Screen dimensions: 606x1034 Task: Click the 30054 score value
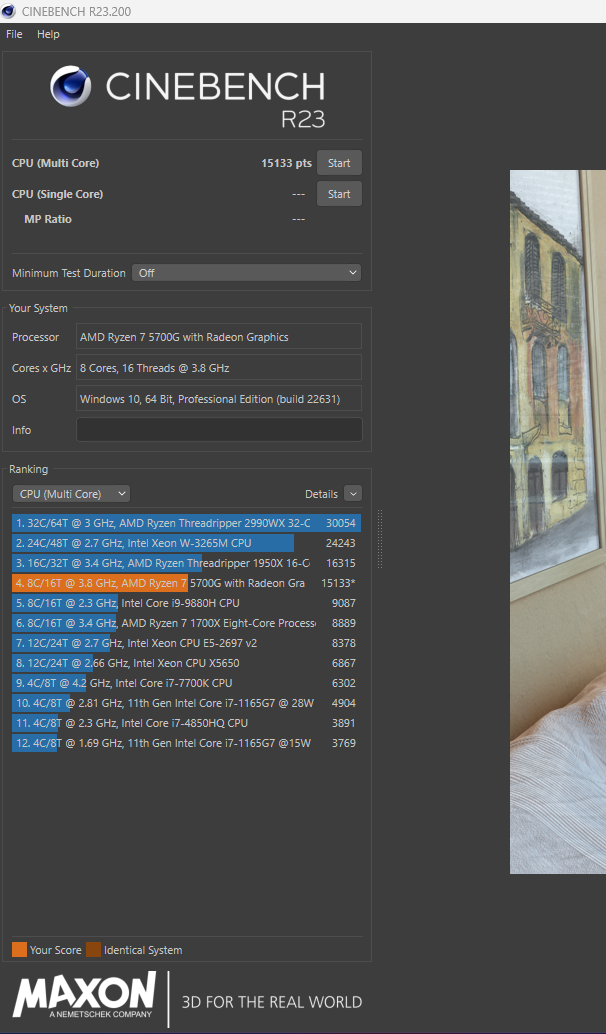point(341,523)
